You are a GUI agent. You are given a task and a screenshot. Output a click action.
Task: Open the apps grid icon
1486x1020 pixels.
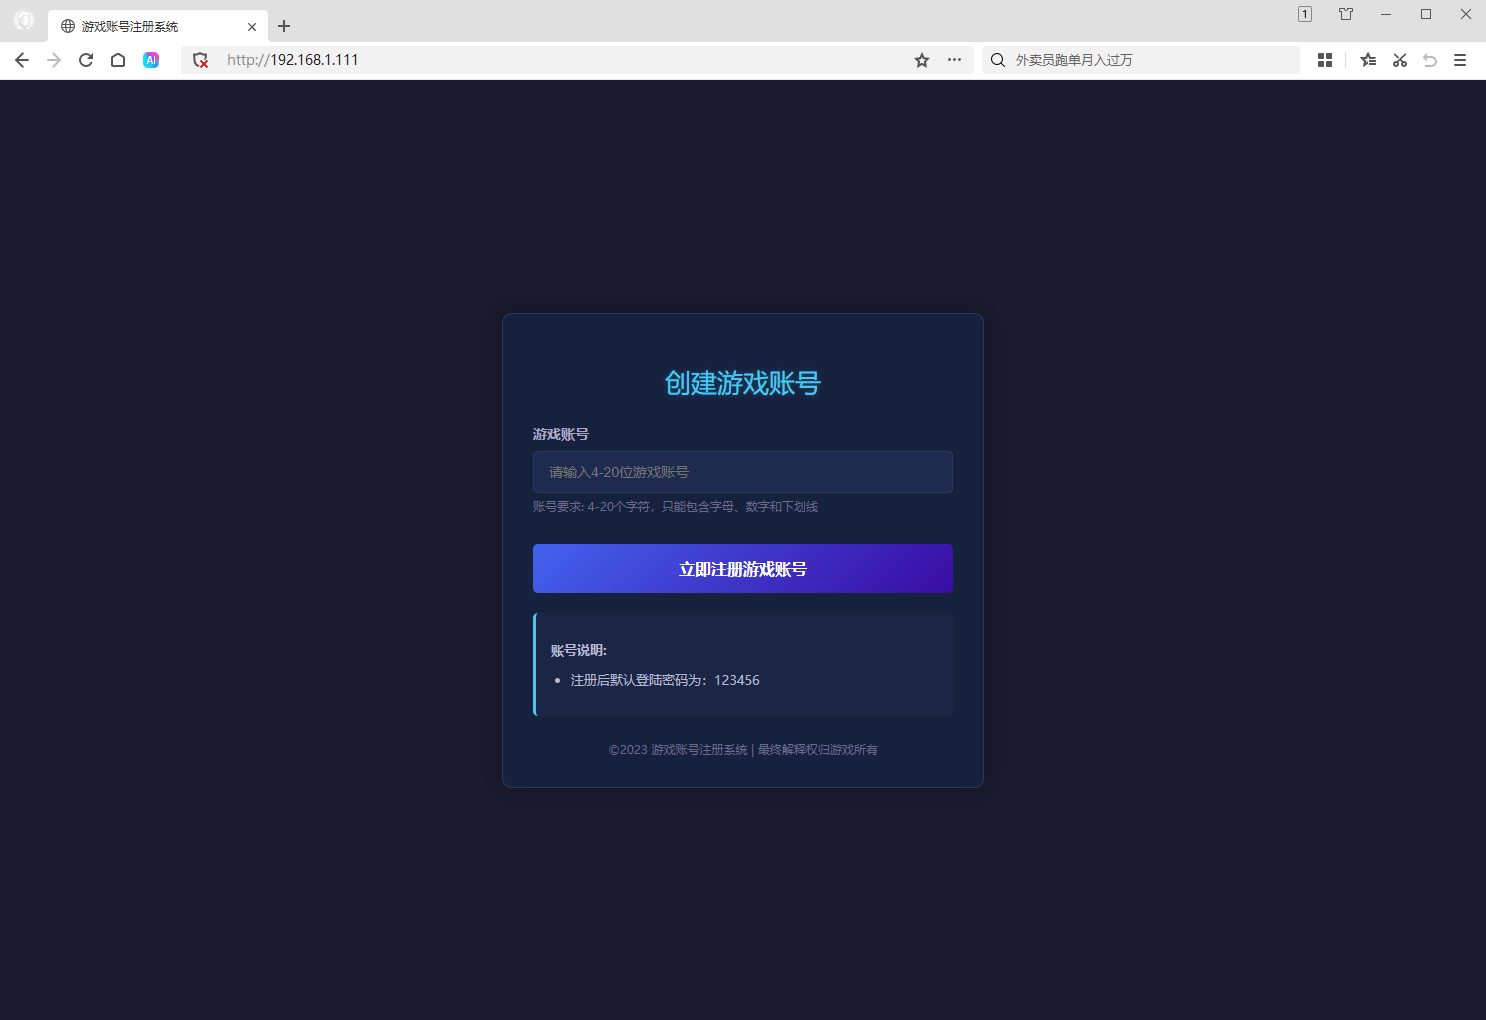[1324, 60]
